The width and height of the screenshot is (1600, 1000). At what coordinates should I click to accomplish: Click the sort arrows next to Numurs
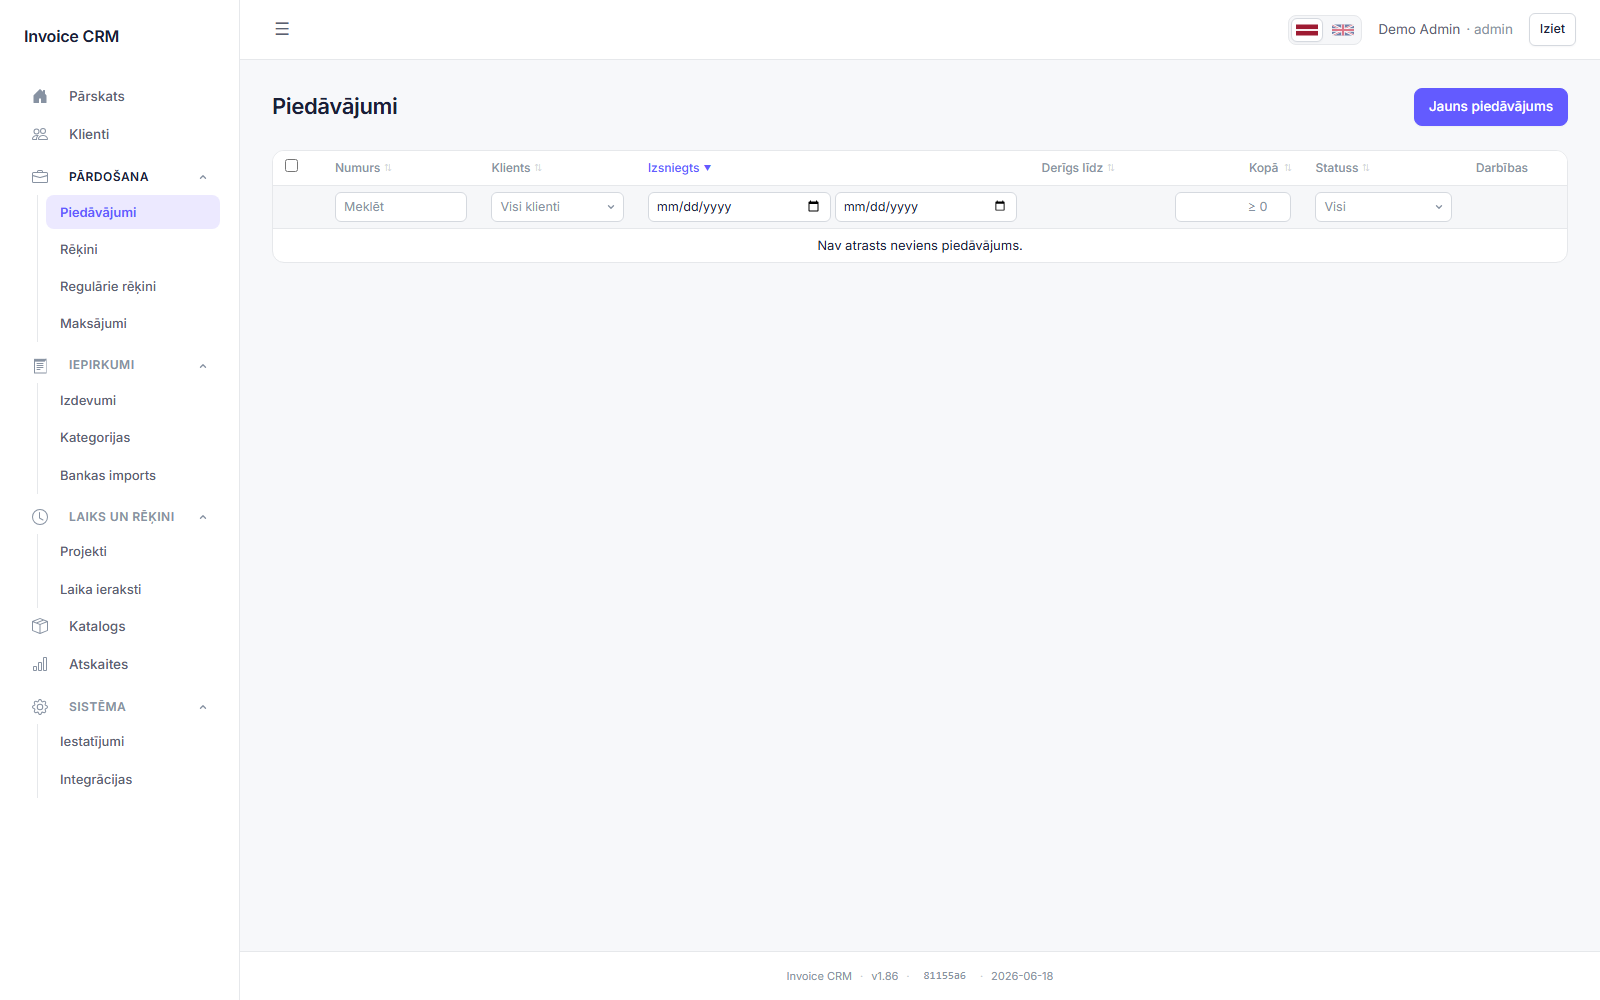click(x=388, y=168)
